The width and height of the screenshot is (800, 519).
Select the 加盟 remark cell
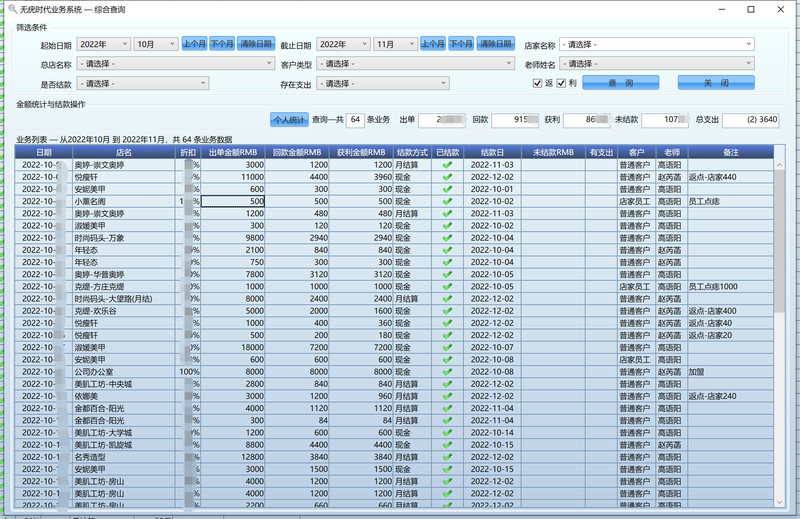[x=731, y=372]
